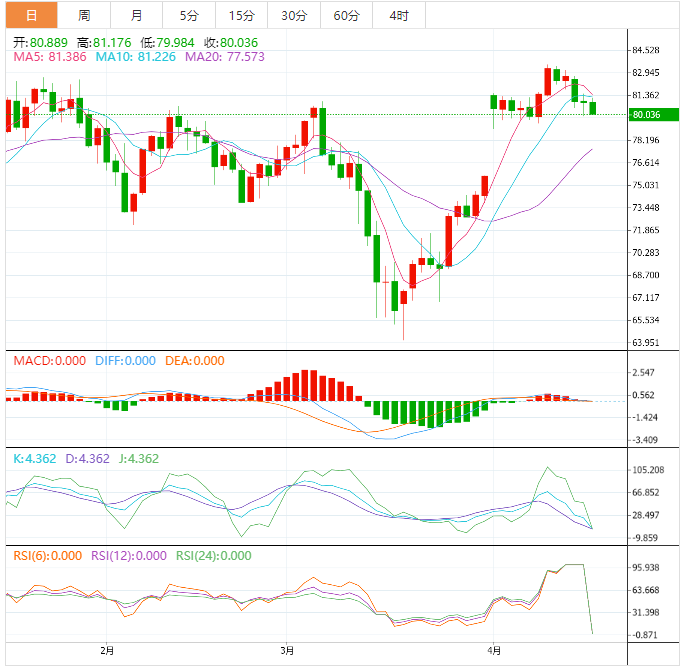Screen dimensions: 687x672
Task: Click the K:4.362 KDJ label
Action: [35, 459]
